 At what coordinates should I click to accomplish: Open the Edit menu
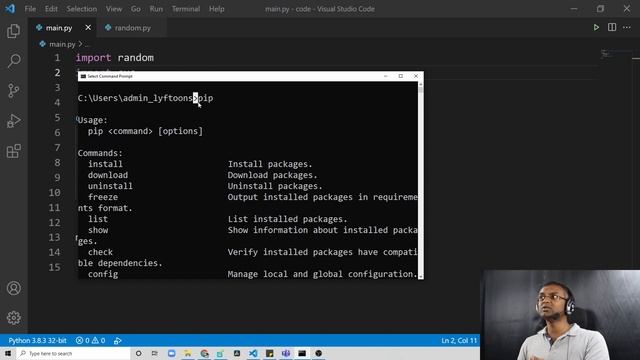click(51, 9)
